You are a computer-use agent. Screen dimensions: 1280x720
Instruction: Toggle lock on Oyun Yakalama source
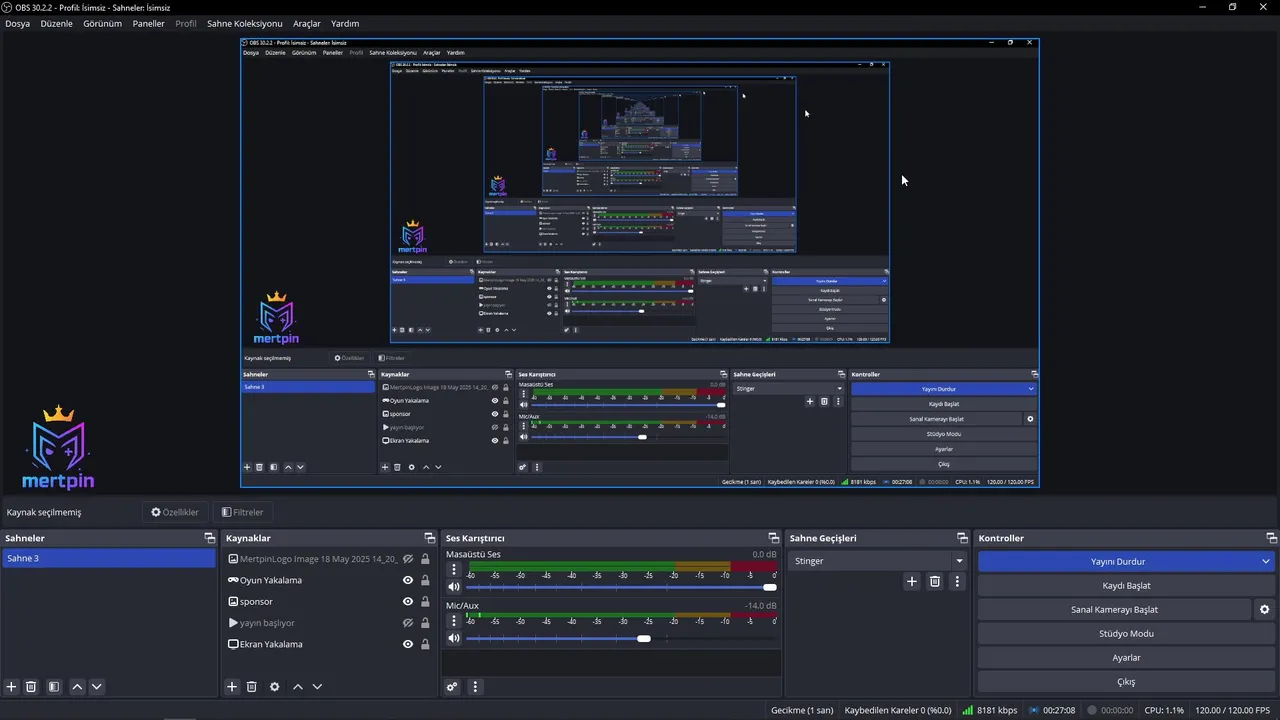(x=425, y=580)
